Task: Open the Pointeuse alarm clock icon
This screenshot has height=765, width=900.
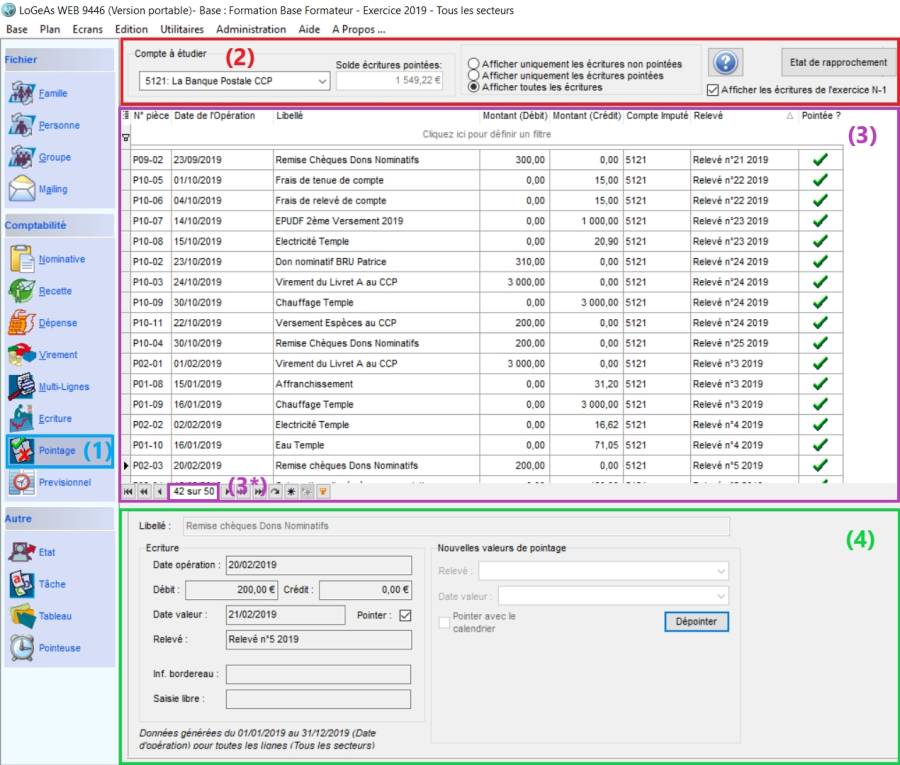Action: click(22, 648)
